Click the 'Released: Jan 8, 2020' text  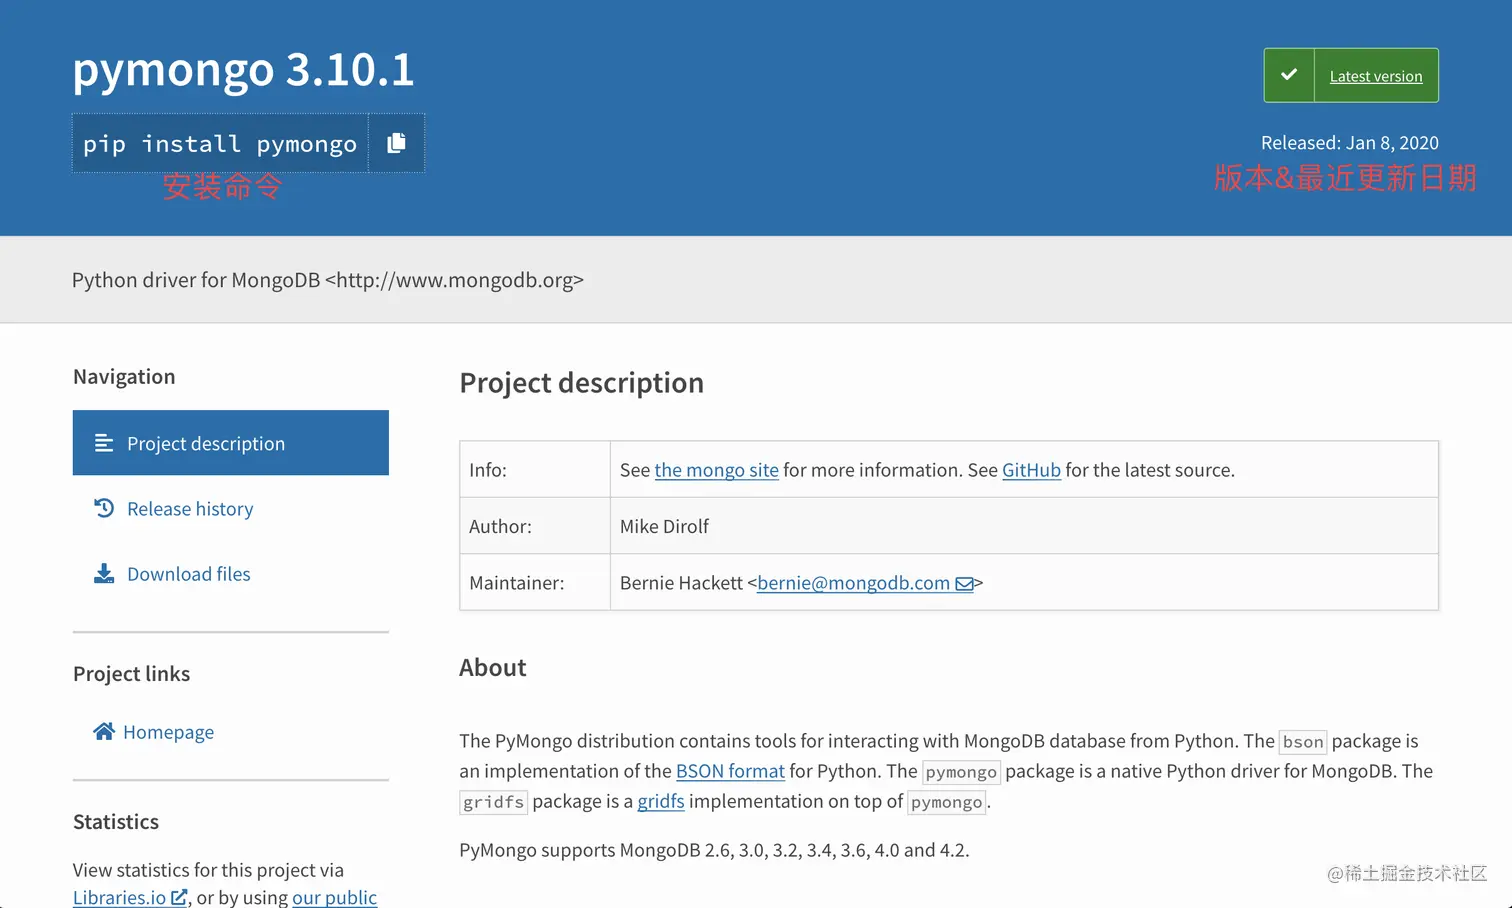(1349, 142)
